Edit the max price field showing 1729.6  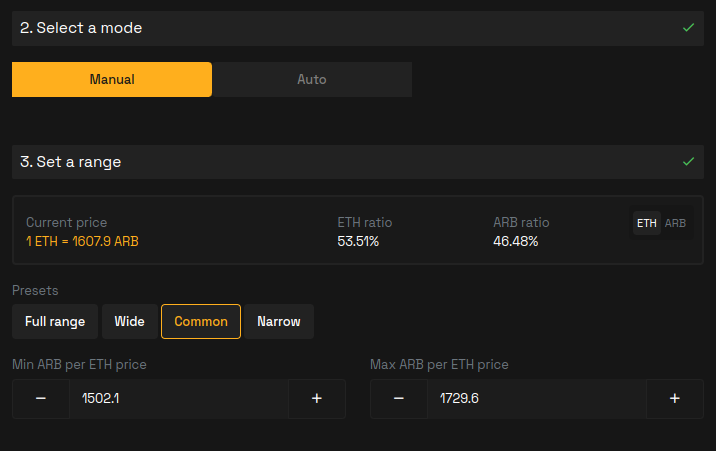point(537,399)
